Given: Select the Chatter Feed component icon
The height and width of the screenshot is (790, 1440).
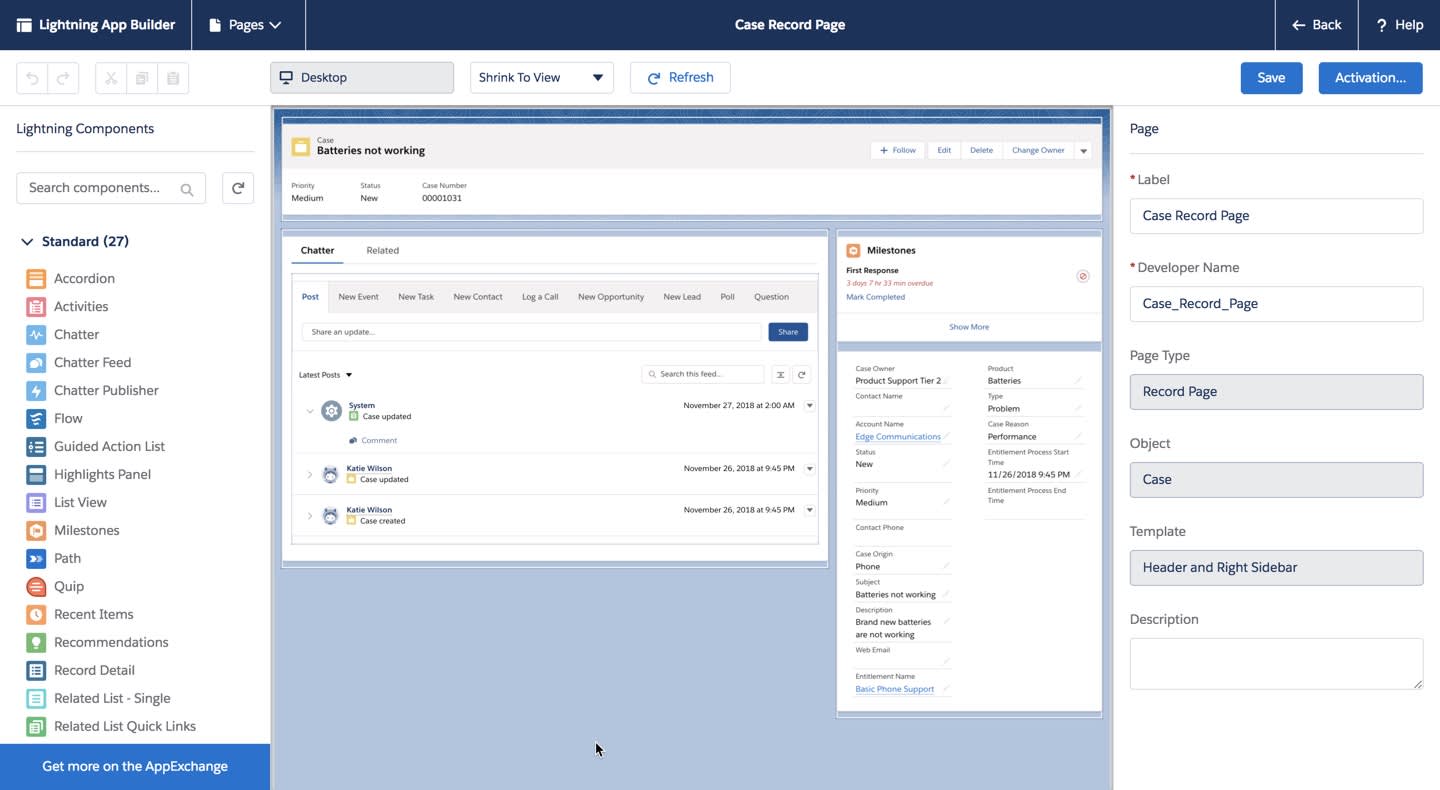Looking at the screenshot, I should point(36,363).
